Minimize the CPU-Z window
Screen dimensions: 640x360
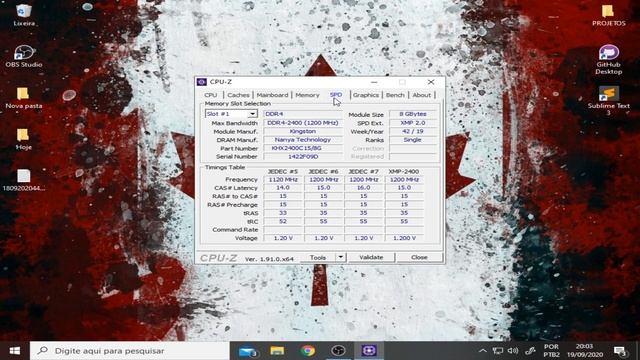pyautogui.click(x=374, y=82)
